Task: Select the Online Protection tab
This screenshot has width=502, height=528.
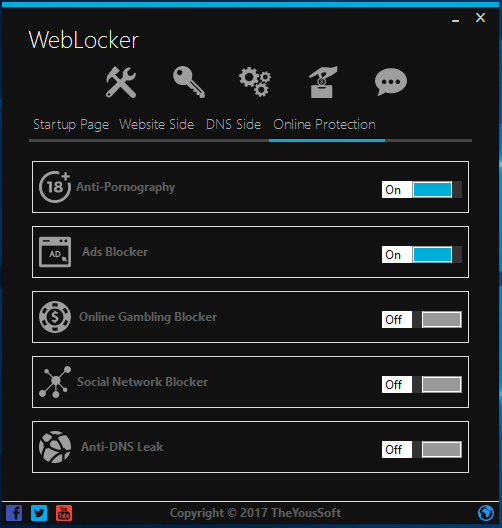Action: (324, 125)
